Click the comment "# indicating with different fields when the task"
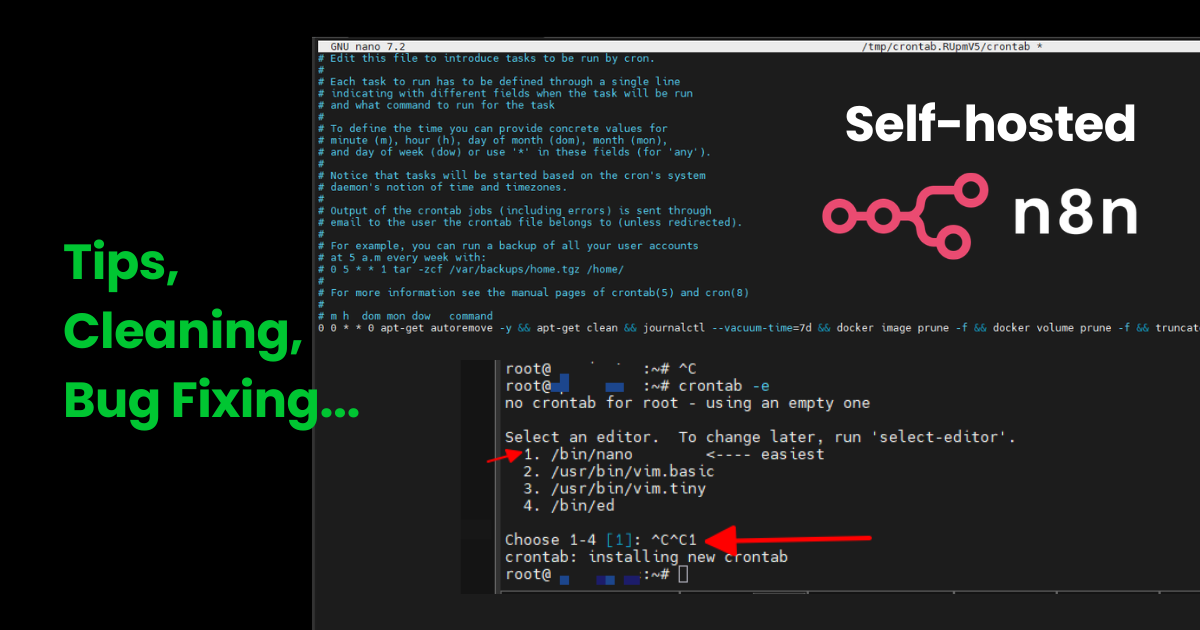Screen dimensions: 1200x630 click(505, 93)
